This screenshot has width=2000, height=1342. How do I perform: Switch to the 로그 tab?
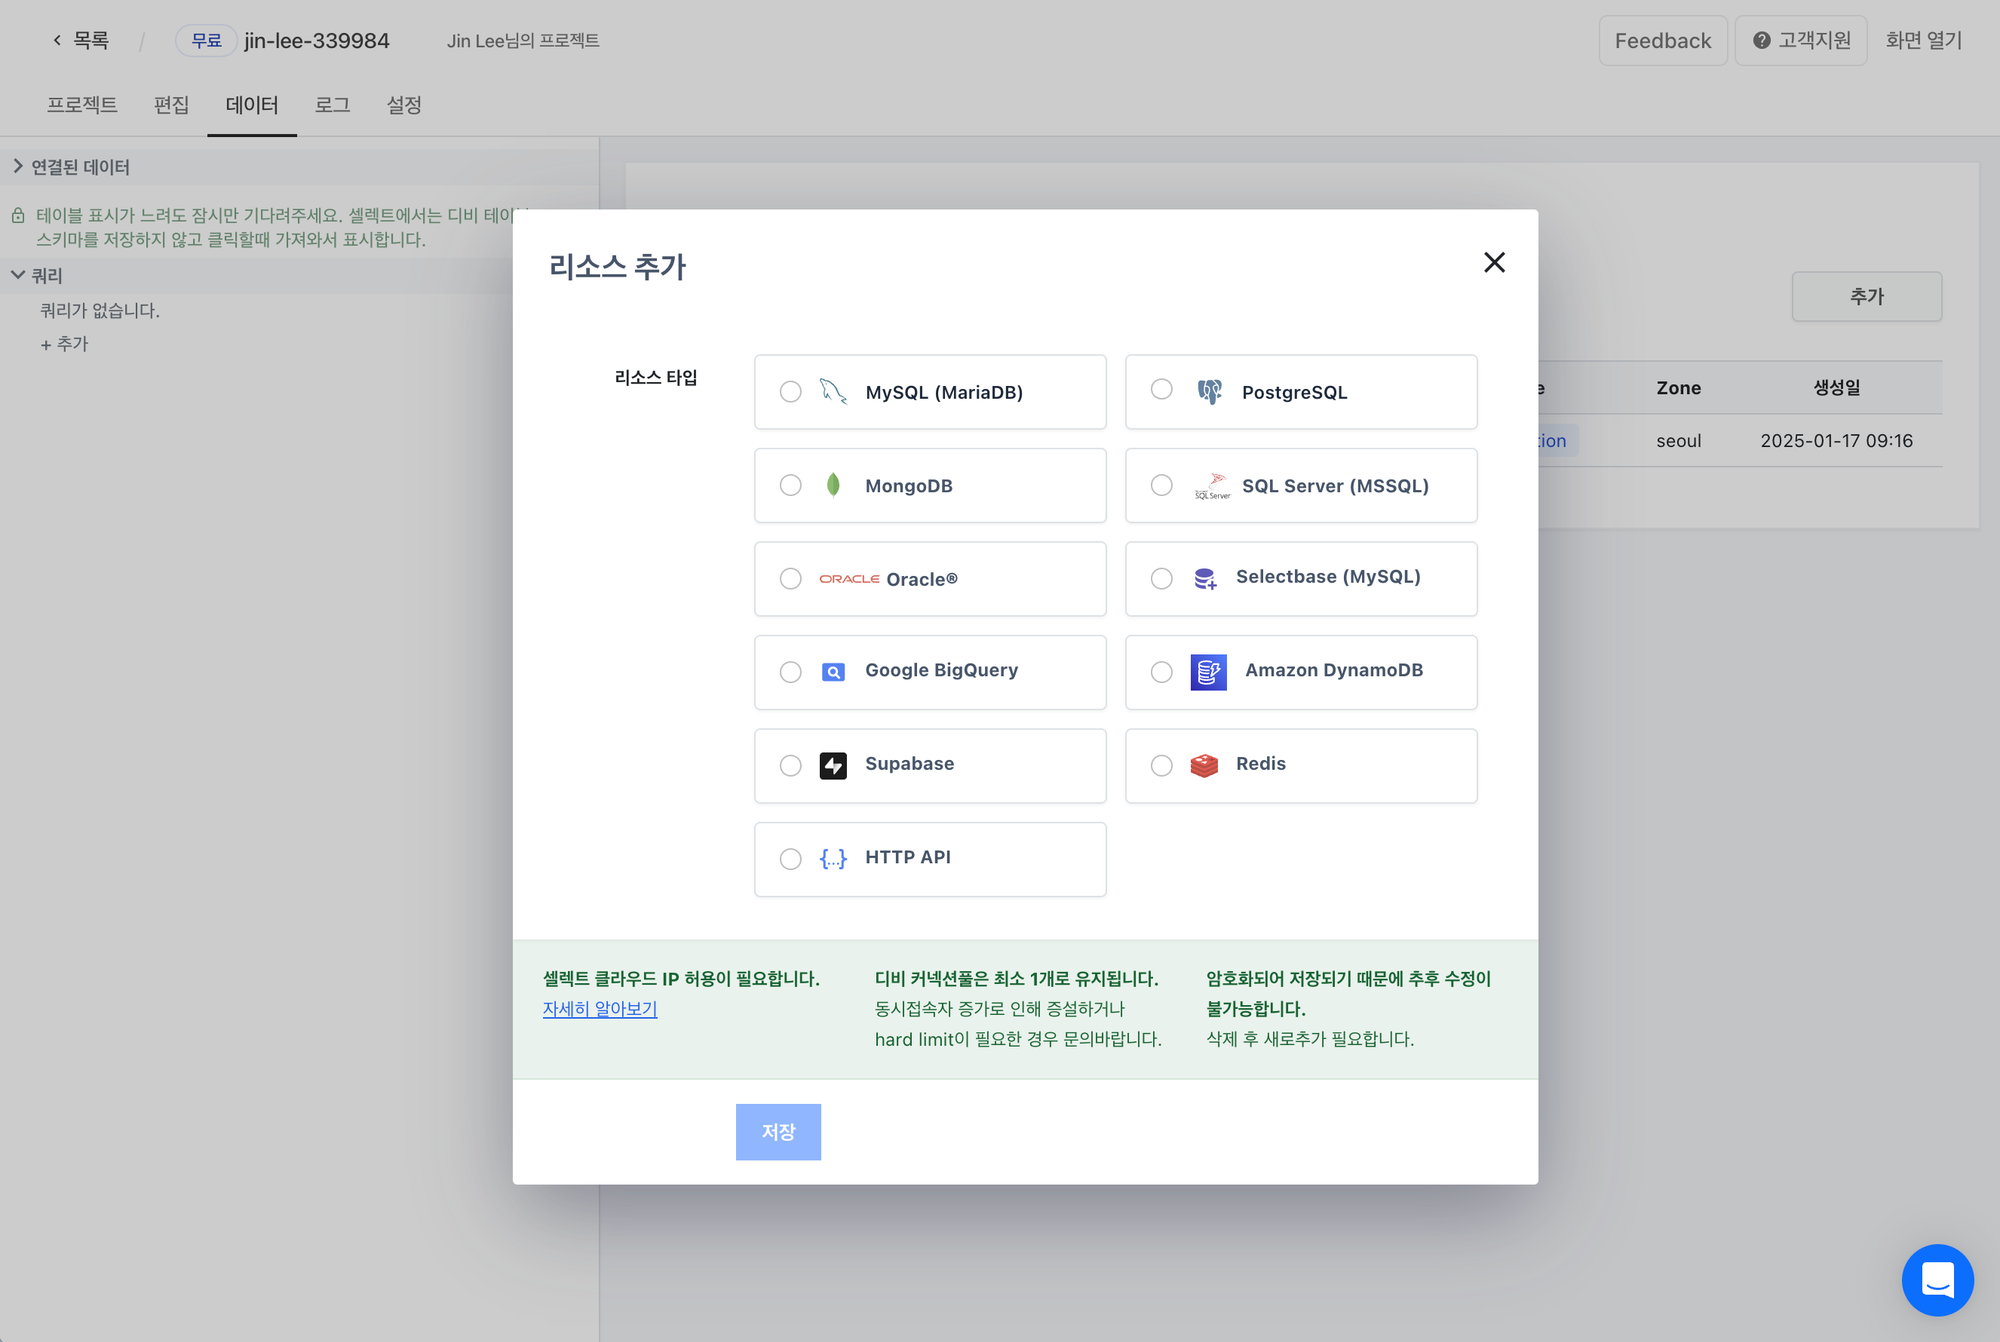[332, 105]
